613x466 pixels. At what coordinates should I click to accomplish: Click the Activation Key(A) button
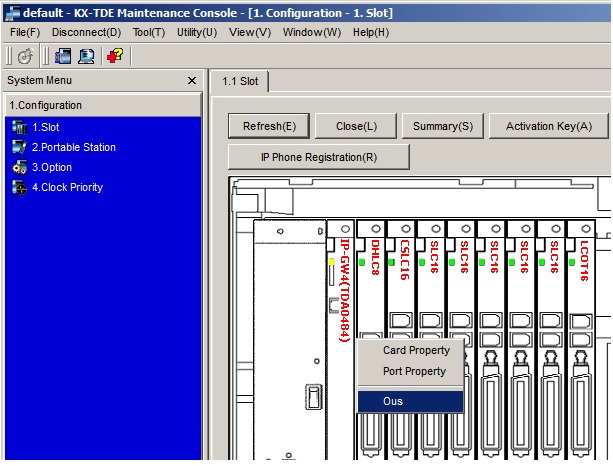click(x=549, y=126)
